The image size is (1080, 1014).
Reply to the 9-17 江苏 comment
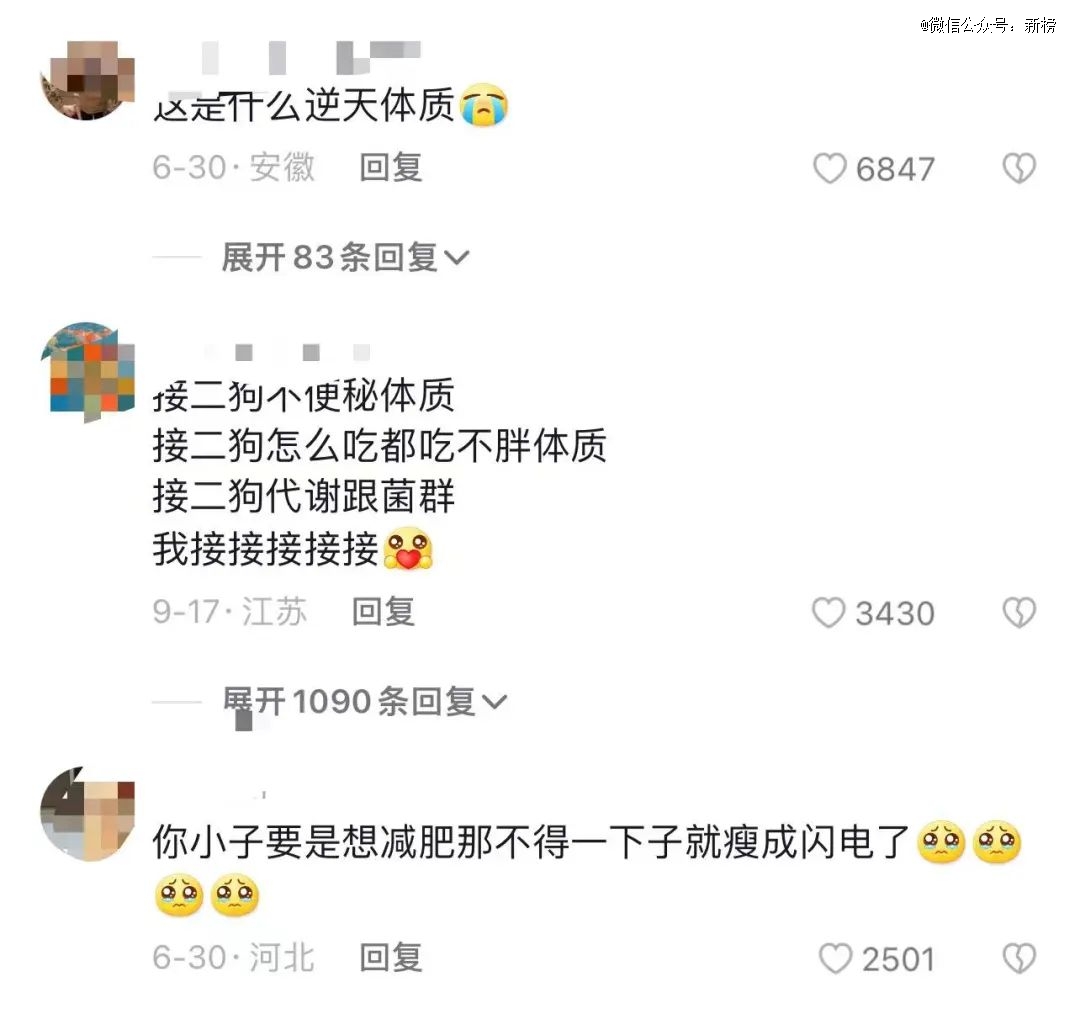pyautogui.click(x=384, y=612)
